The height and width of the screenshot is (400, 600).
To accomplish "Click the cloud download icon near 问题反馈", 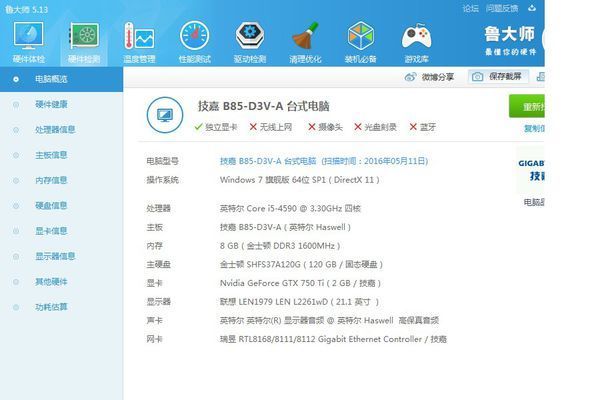I will 532,8.
